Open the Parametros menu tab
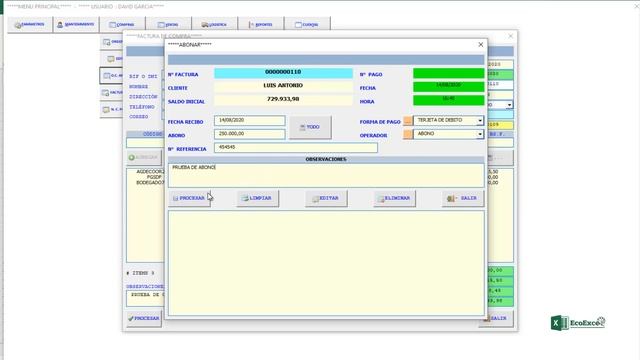The width and height of the screenshot is (640, 360). pos(29,24)
